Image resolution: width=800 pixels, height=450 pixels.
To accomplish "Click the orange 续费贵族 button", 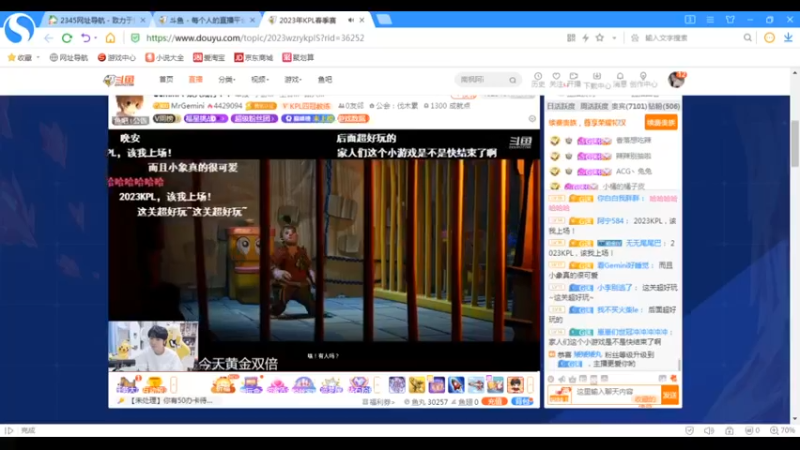I will pyautogui.click(x=661, y=122).
